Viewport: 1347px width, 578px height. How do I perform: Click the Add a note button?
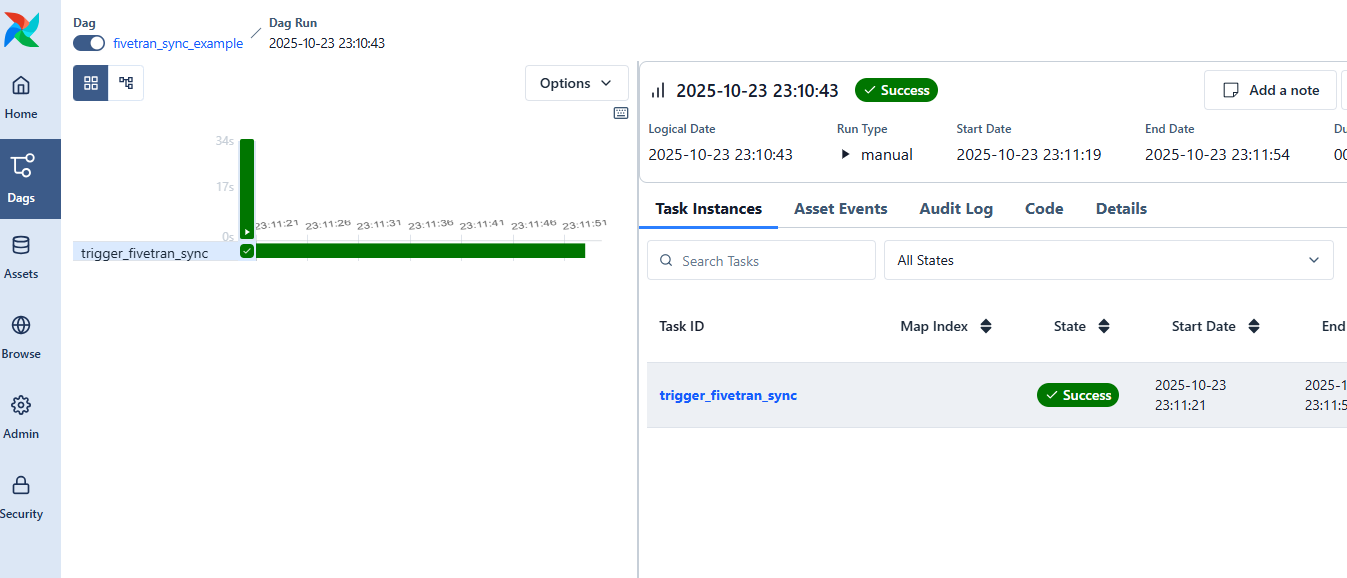point(1270,90)
